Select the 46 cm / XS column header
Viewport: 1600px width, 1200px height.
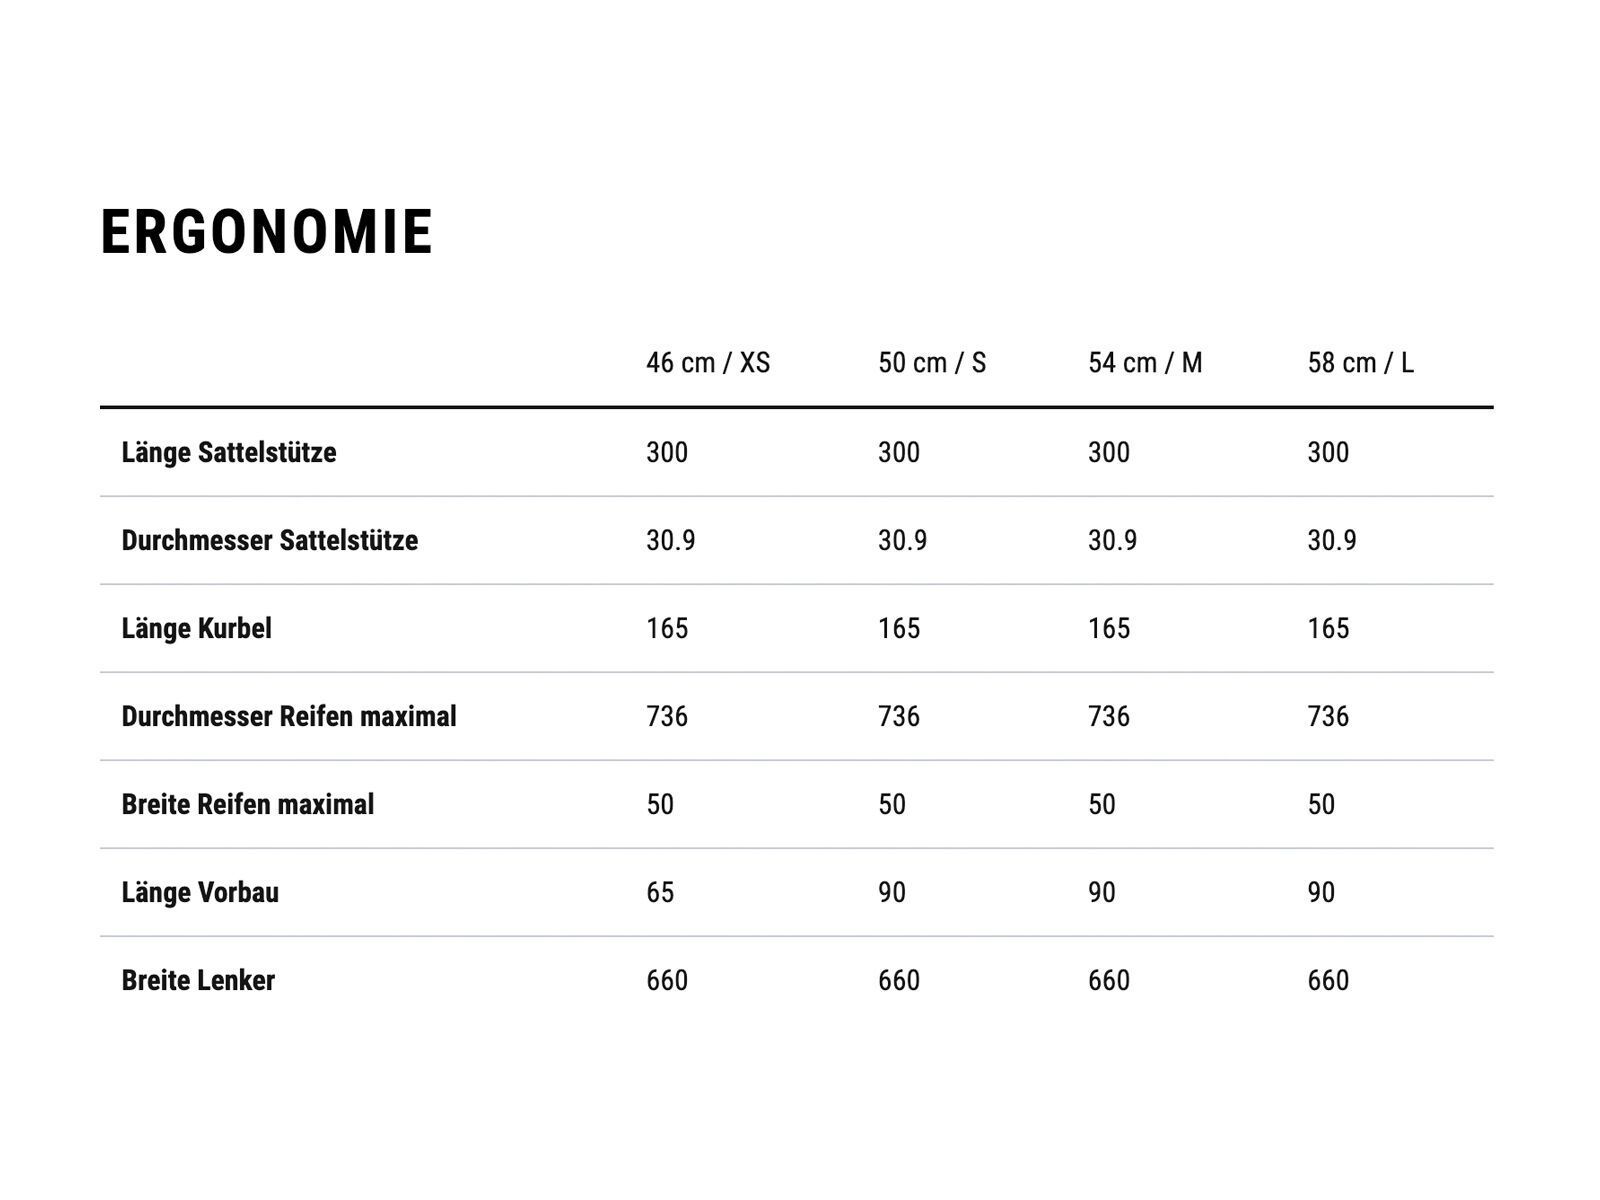pos(708,362)
